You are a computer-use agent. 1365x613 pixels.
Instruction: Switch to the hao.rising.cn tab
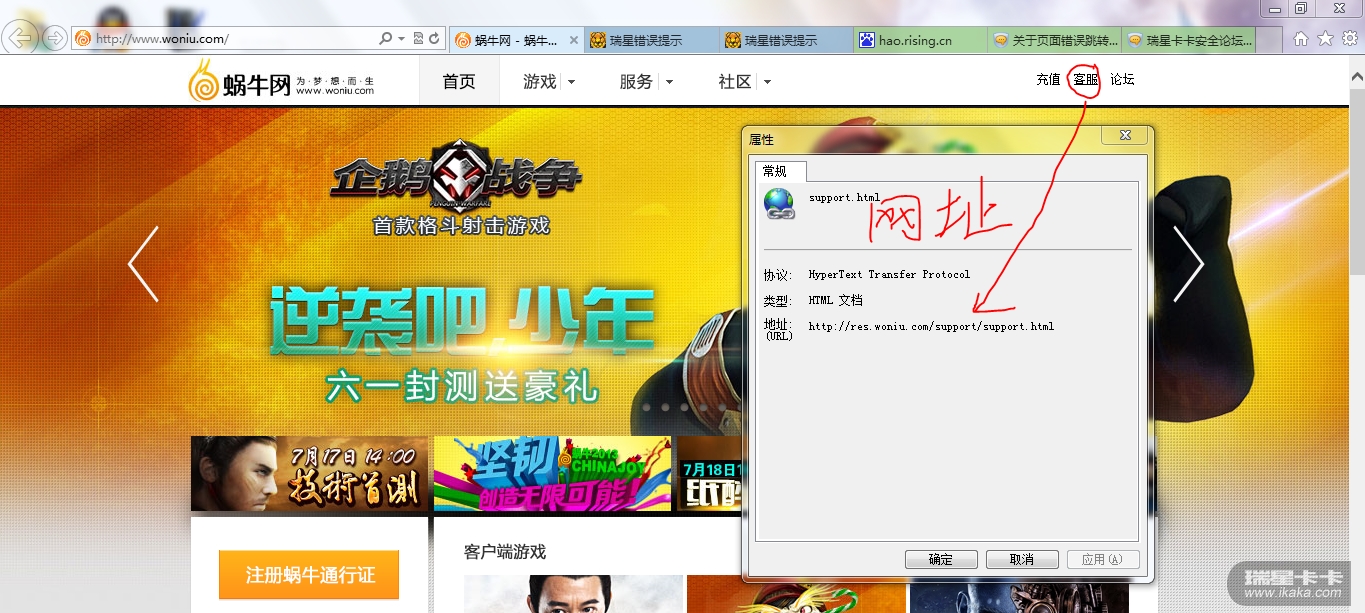coord(920,40)
